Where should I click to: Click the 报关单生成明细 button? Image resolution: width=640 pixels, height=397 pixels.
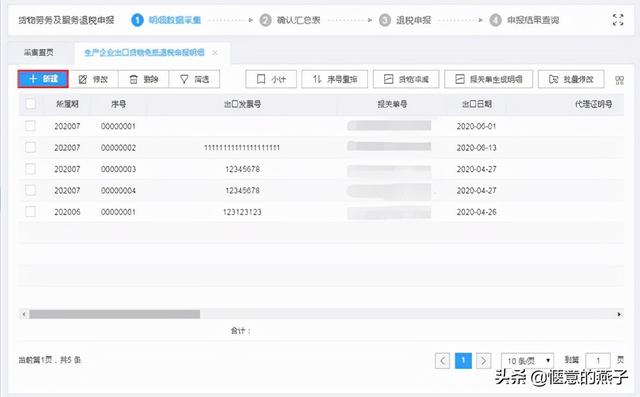pyautogui.click(x=489, y=79)
